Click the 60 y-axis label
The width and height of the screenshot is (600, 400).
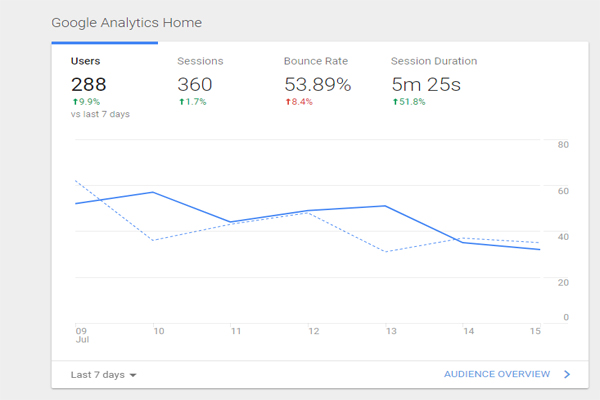point(563,191)
